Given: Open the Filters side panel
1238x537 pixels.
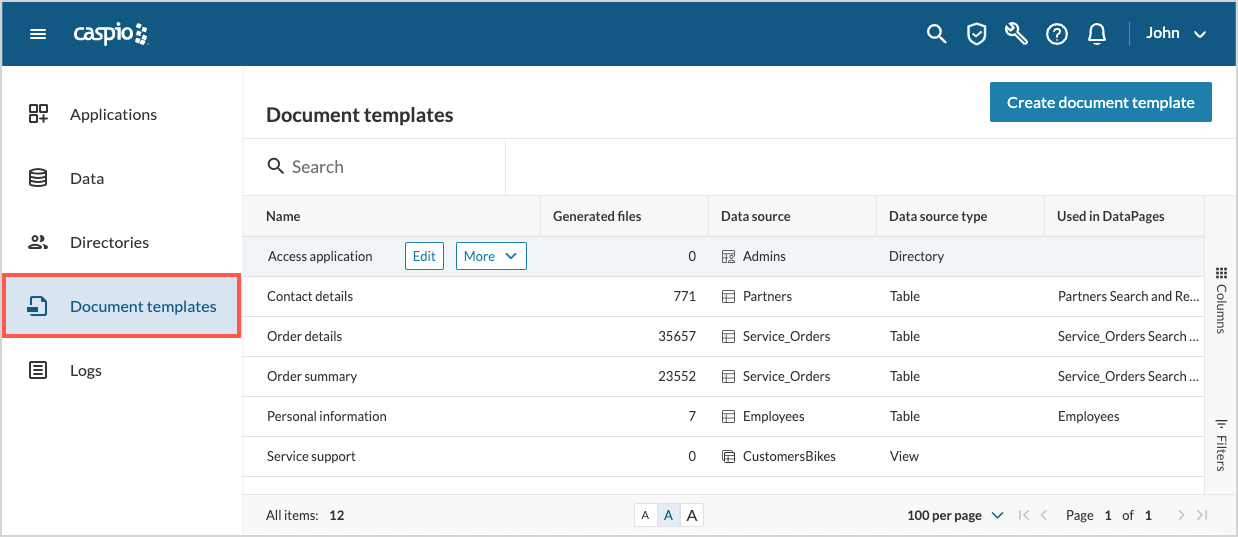Looking at the screenshot, I should (x=1221, y=444).
